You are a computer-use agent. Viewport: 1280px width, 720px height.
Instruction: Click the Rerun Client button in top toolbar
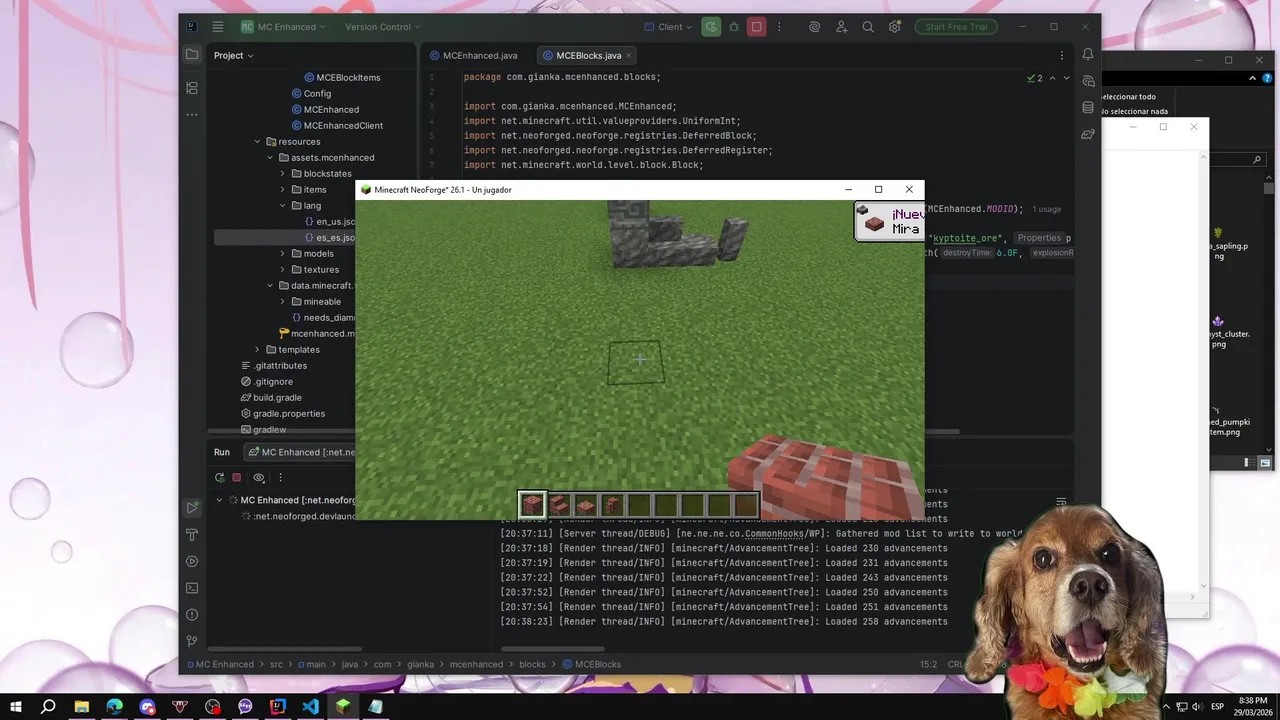click(711, 27)
